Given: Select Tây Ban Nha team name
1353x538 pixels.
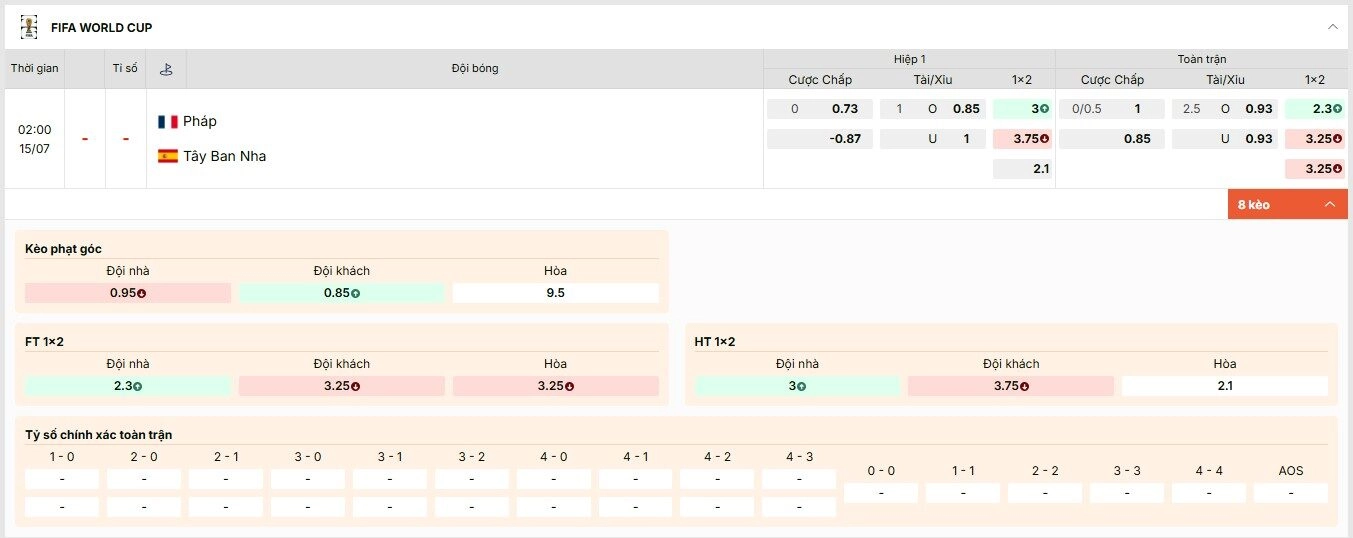Looking at the screenshot, I should (225, 156).
